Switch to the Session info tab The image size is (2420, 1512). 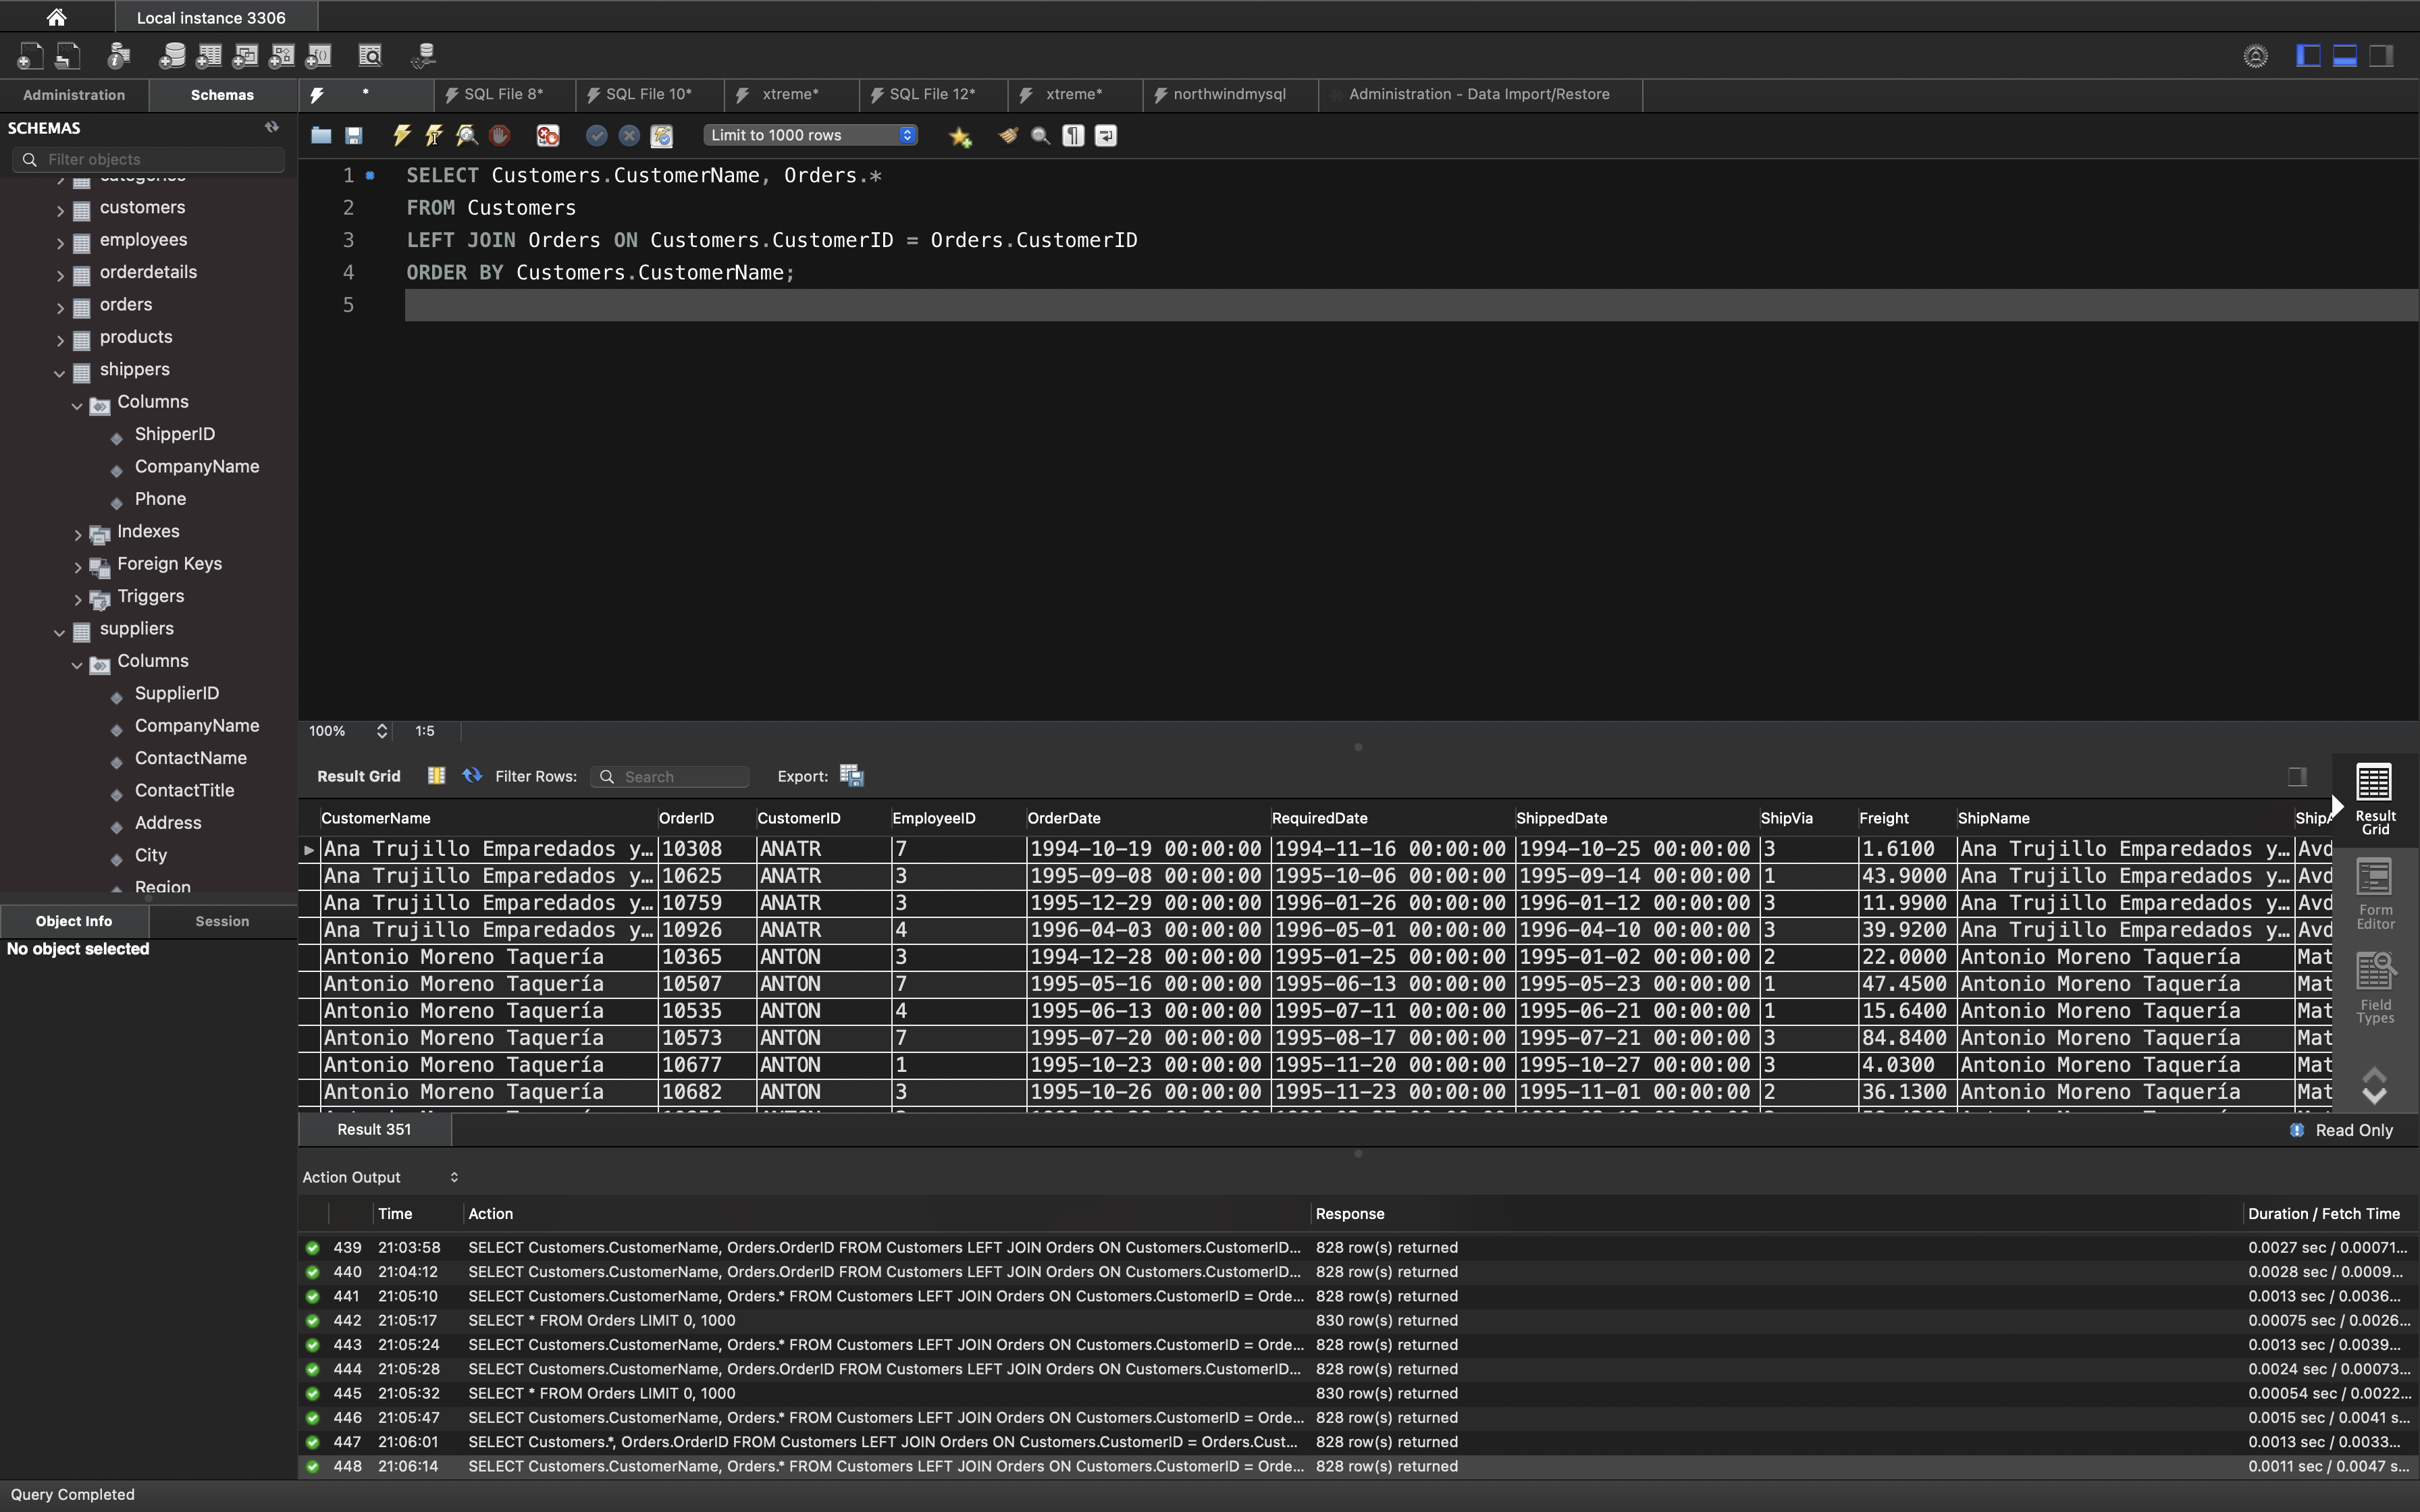point(222,921)
